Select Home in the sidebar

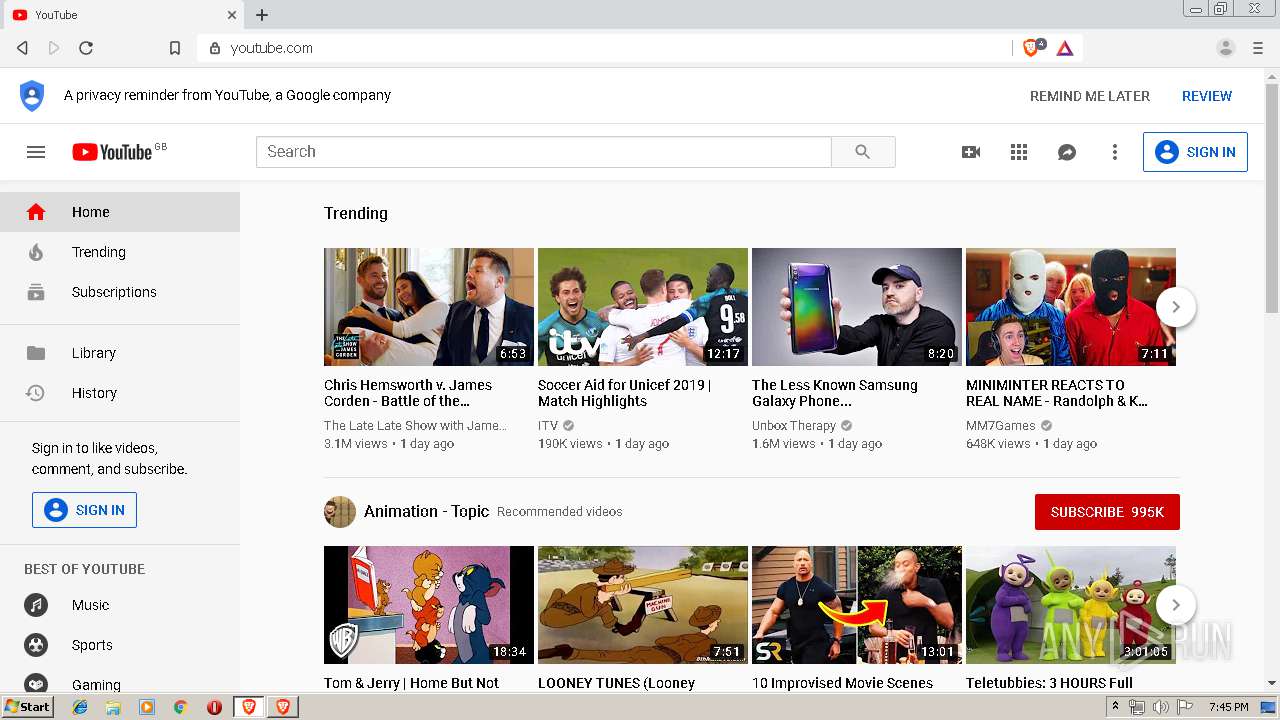(120, 212)
